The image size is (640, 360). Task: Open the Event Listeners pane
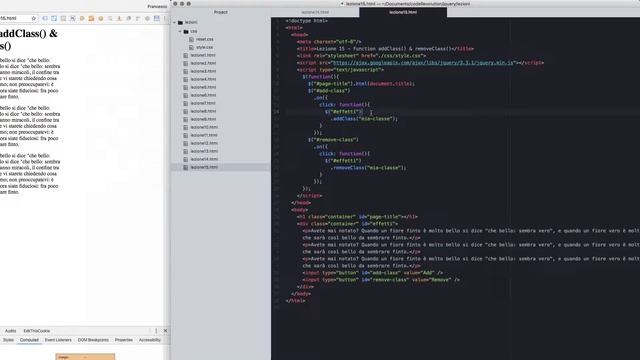(x=58, y=340)
